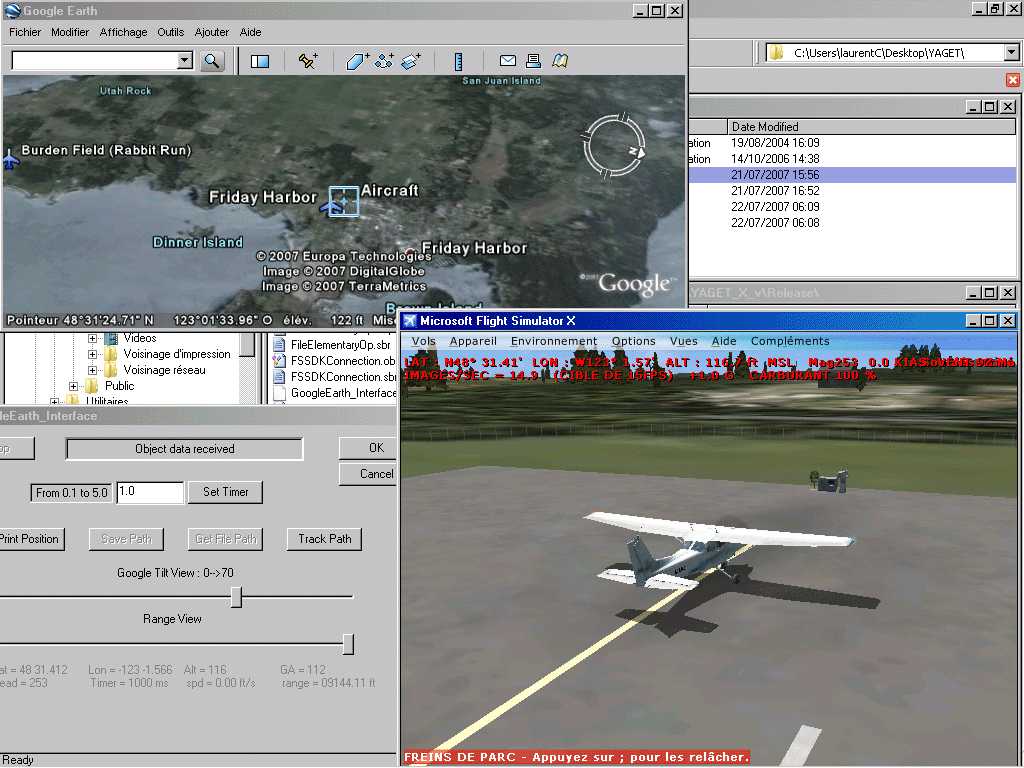Click the search magnifier button in Google Earth

tap(211, 61)
